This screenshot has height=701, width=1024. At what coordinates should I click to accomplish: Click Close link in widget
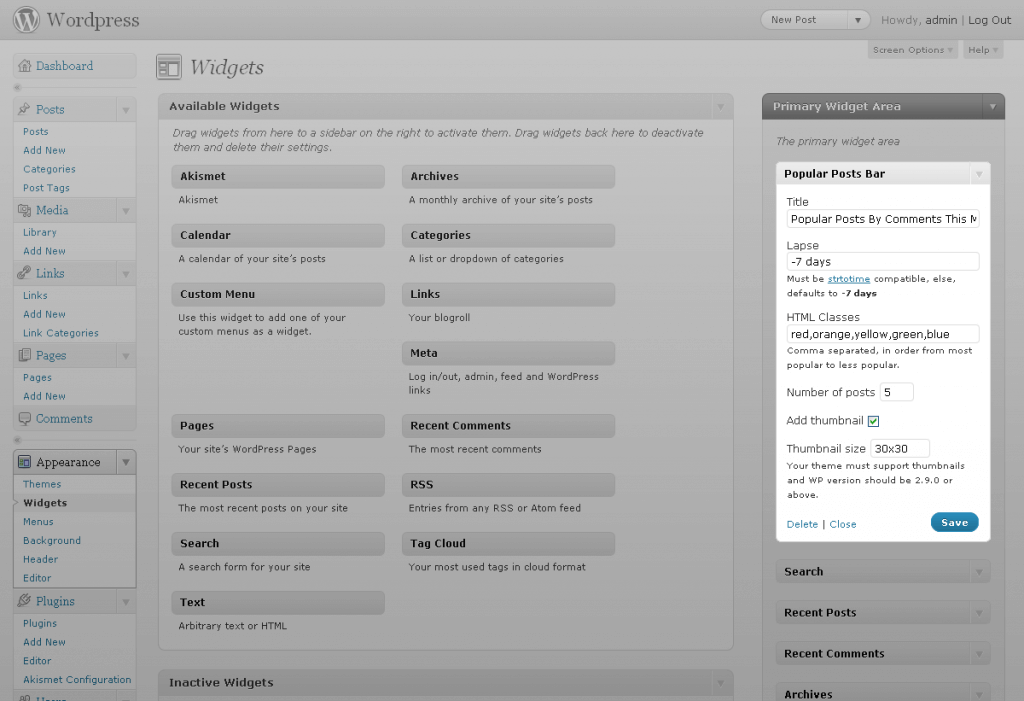pos(842,525)
